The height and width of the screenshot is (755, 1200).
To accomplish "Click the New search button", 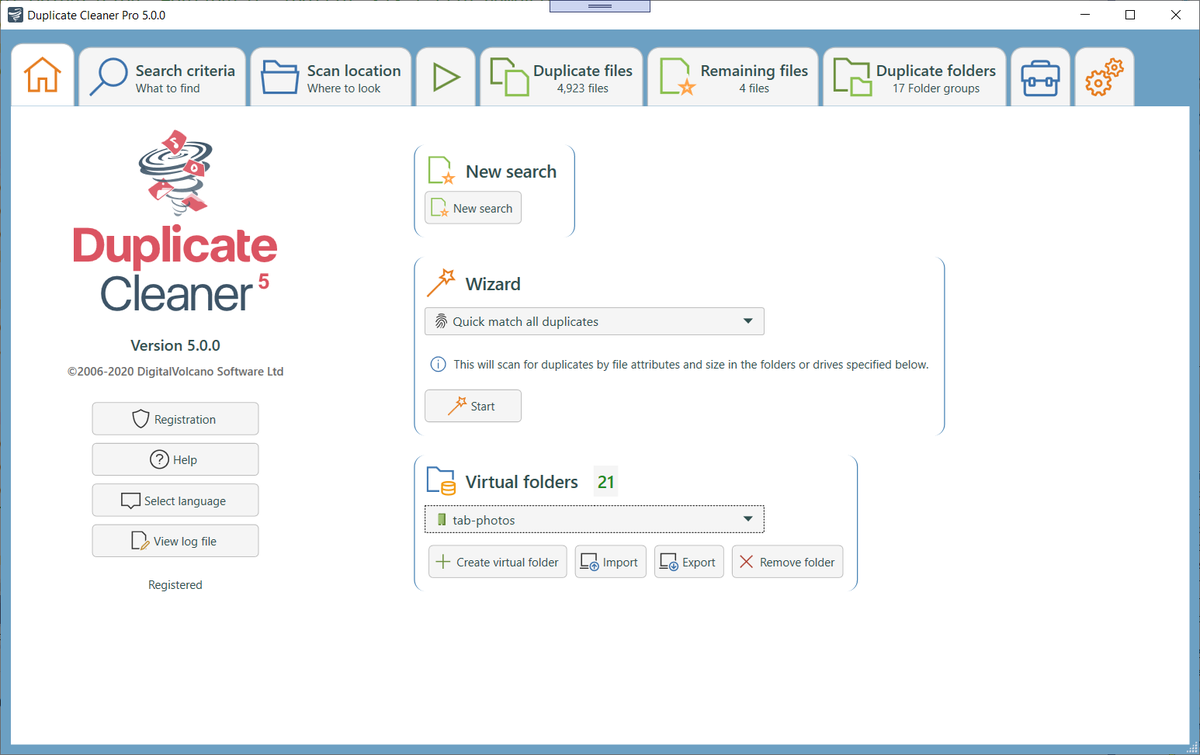I will pos(473,208).
